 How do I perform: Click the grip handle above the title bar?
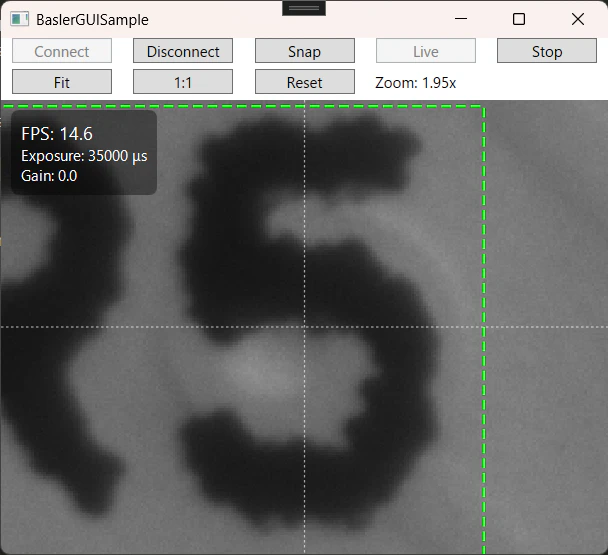click(x=304, y=8)
